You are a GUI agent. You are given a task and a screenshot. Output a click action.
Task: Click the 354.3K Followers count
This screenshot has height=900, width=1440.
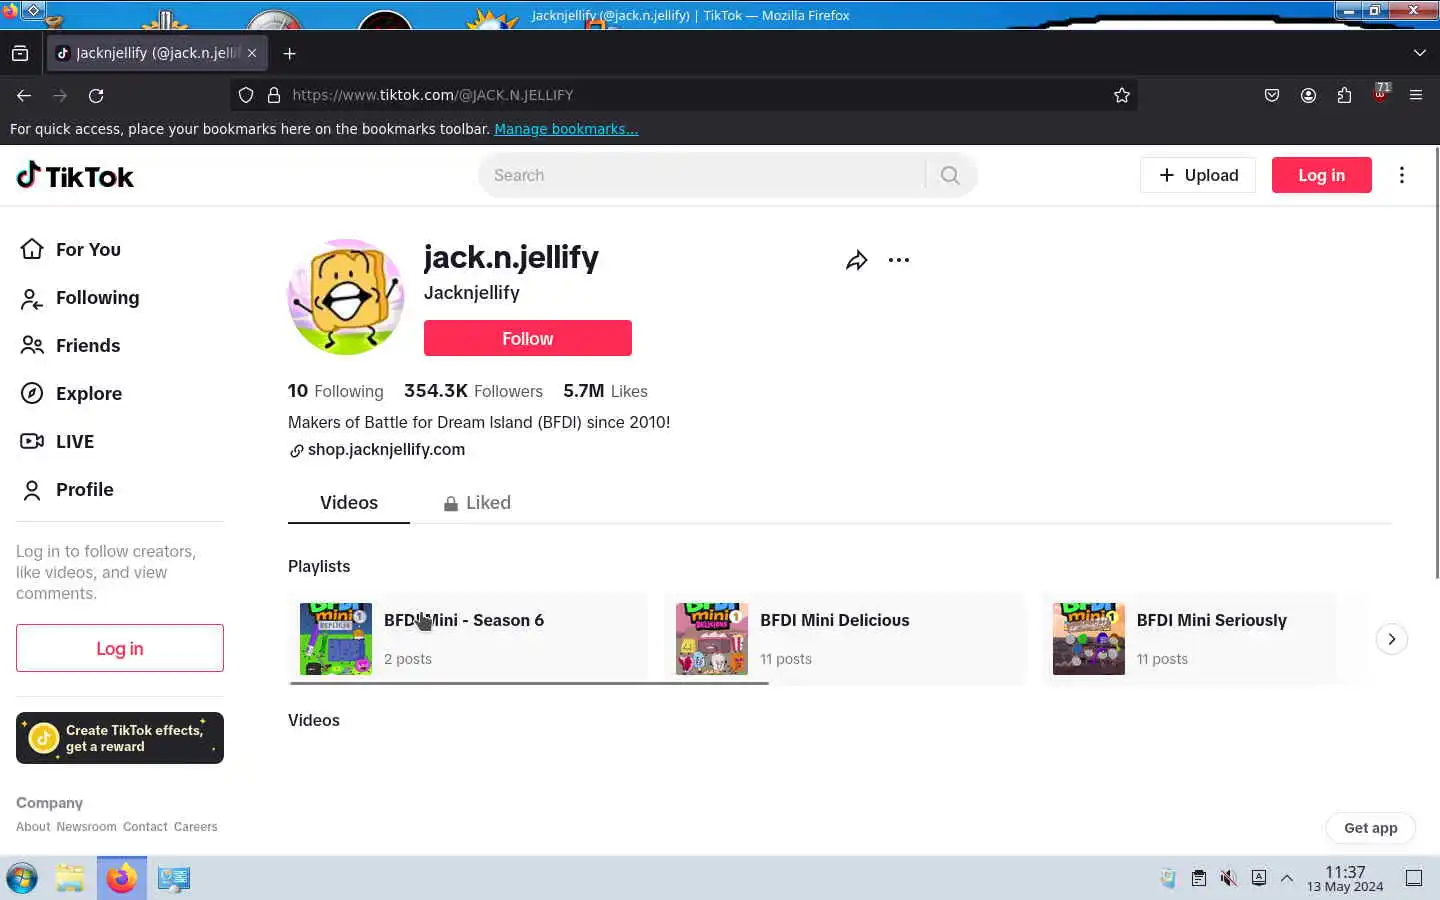pos(473,391)
